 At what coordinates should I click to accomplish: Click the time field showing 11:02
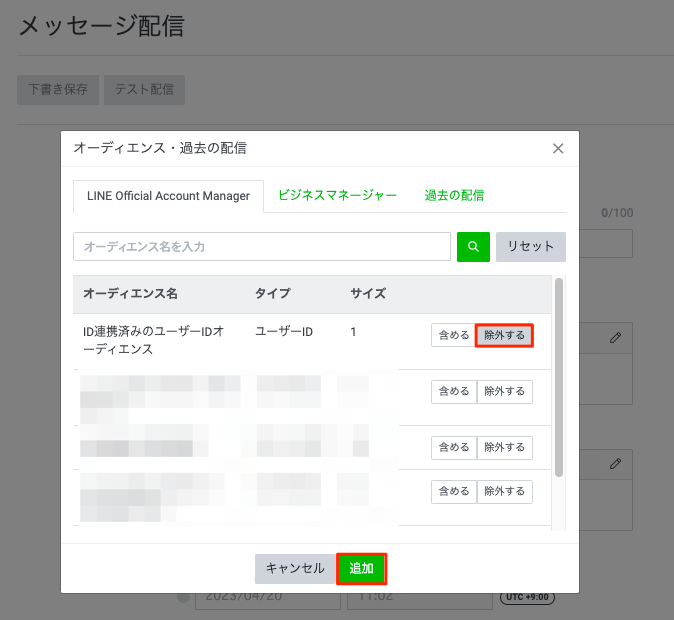[420, 601]
